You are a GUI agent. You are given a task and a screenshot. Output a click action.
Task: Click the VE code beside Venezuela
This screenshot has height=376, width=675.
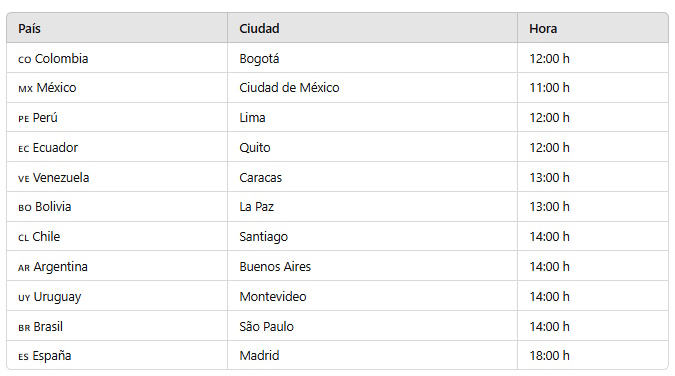click(24, 179)
